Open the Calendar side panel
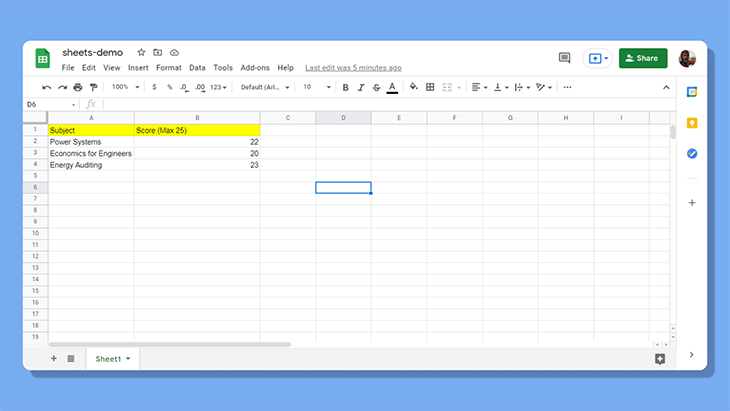Screen dimensions: 730x411 pyautogui.click(x=692, y=92)
